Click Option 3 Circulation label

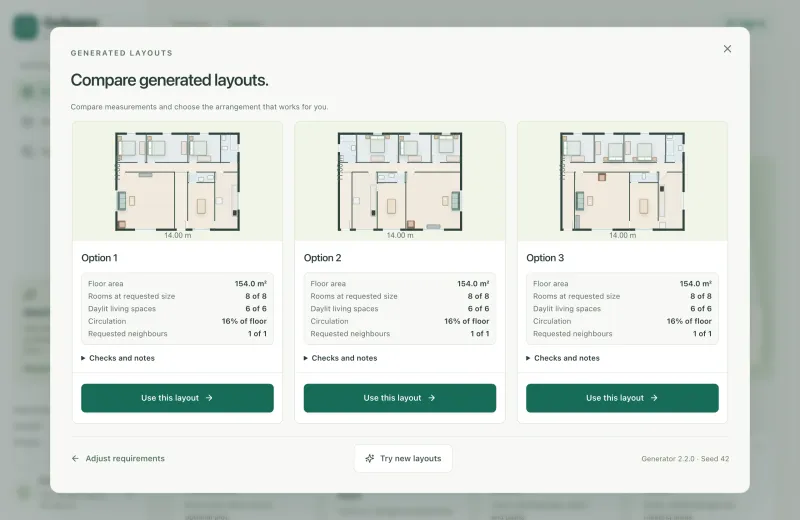click(x=552, y=321)
